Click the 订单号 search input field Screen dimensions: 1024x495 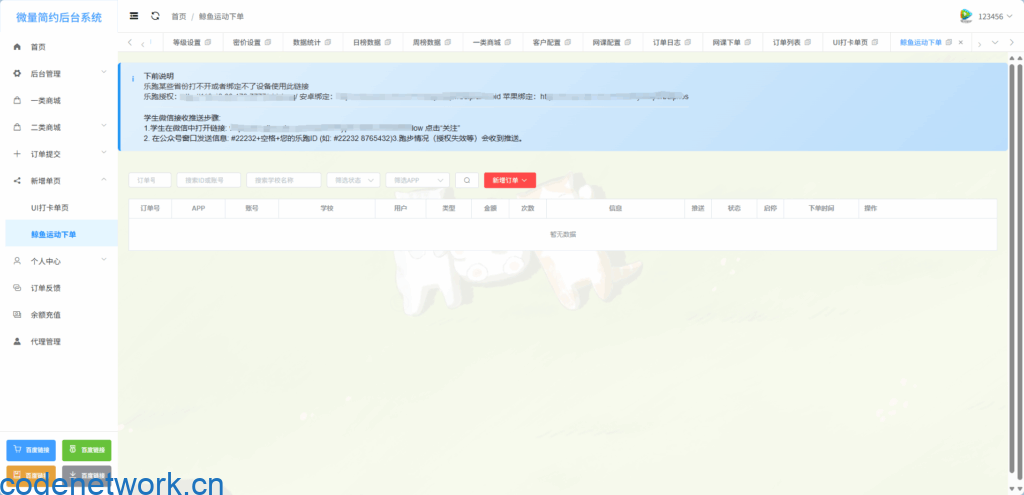149,180
